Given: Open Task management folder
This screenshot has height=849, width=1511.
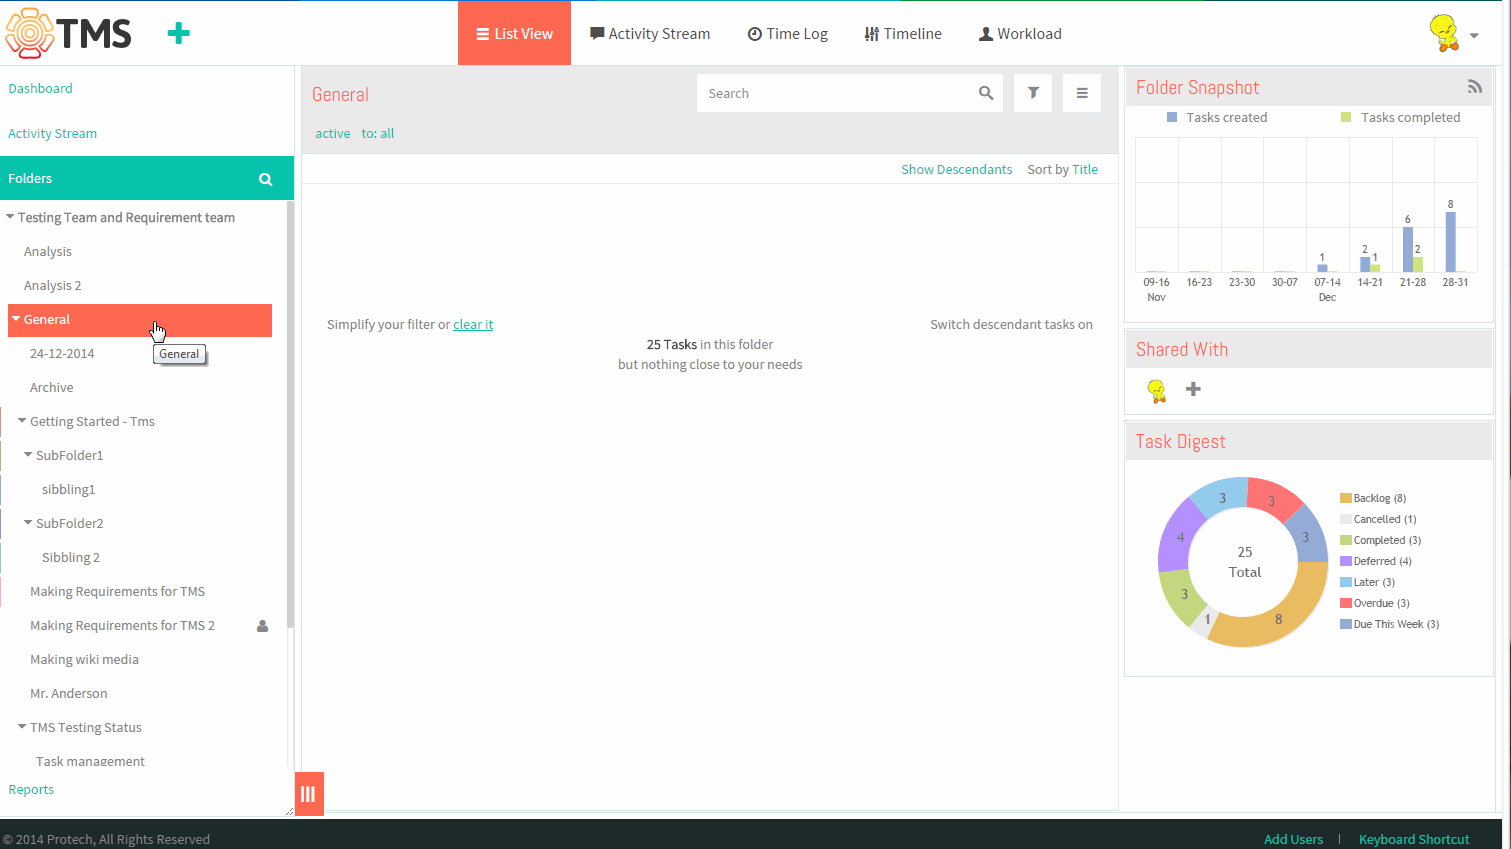Looking at the screenshot, I should coord(90,761).
